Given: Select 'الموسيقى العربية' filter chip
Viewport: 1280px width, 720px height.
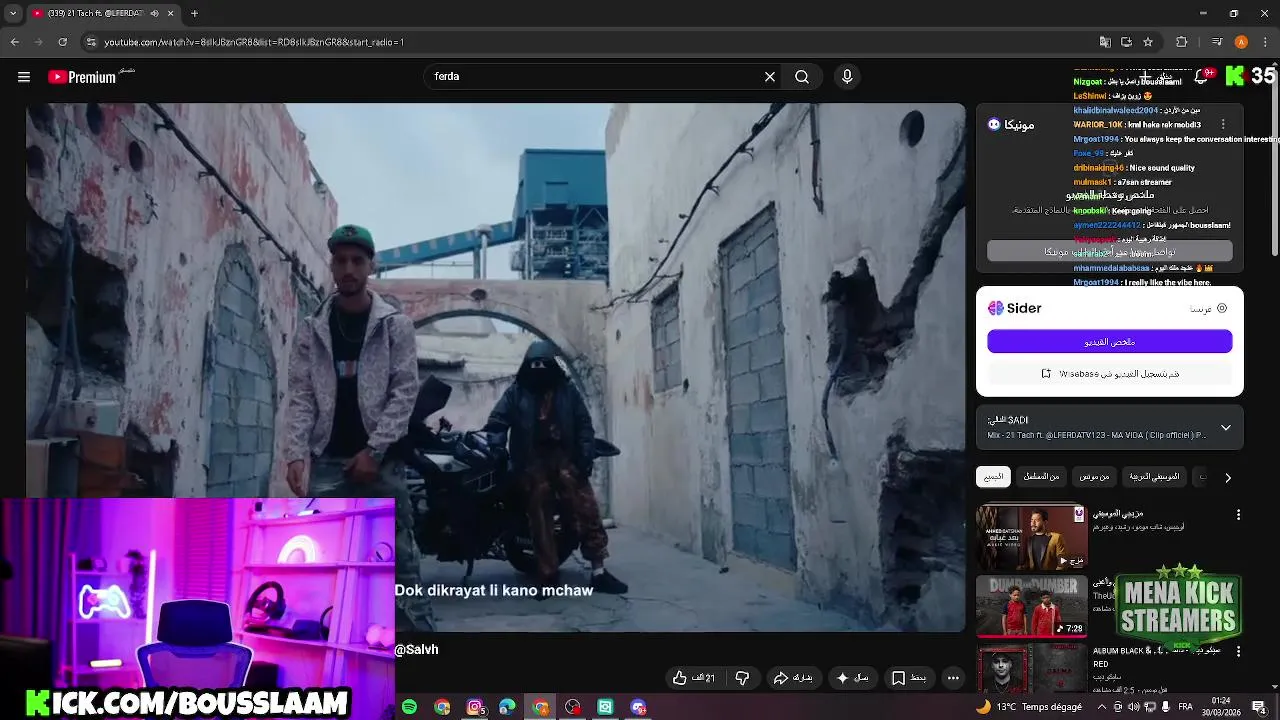Looking at the screenshot, I should point(1154,477).
